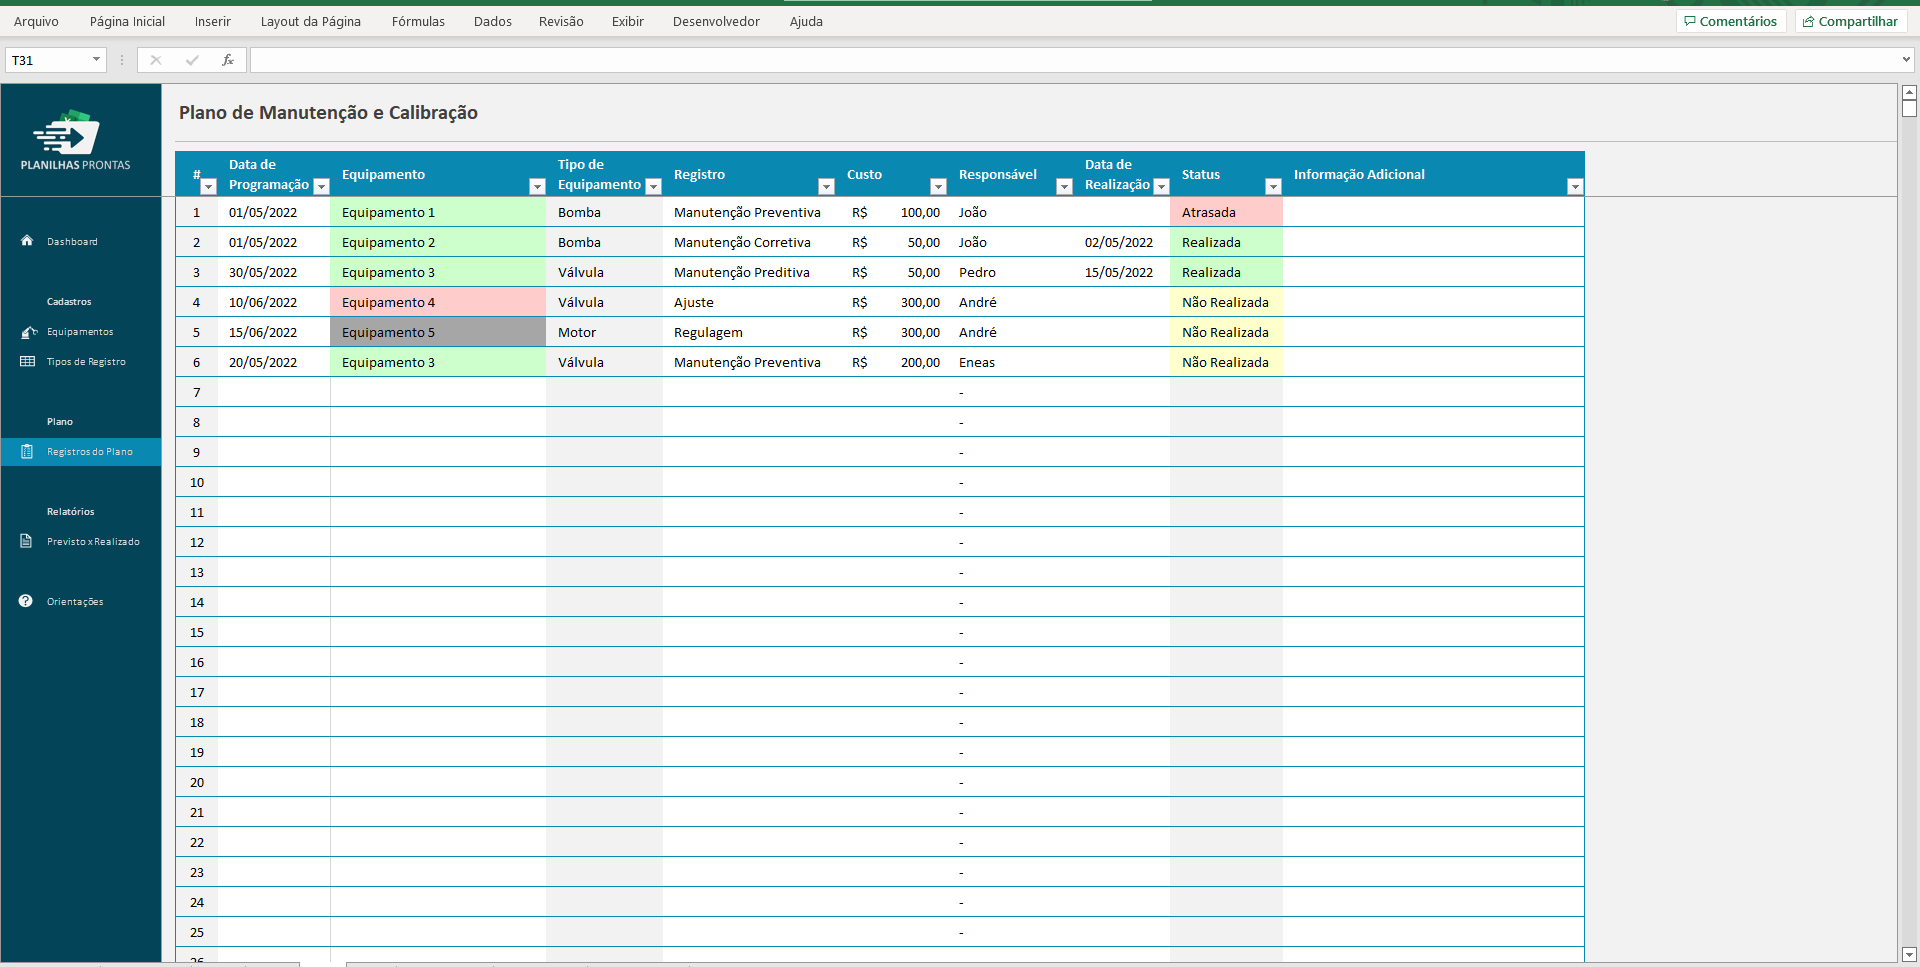Expand the formula bar
Viewport: 1920px width, 967px height.
click(1906, 60)
